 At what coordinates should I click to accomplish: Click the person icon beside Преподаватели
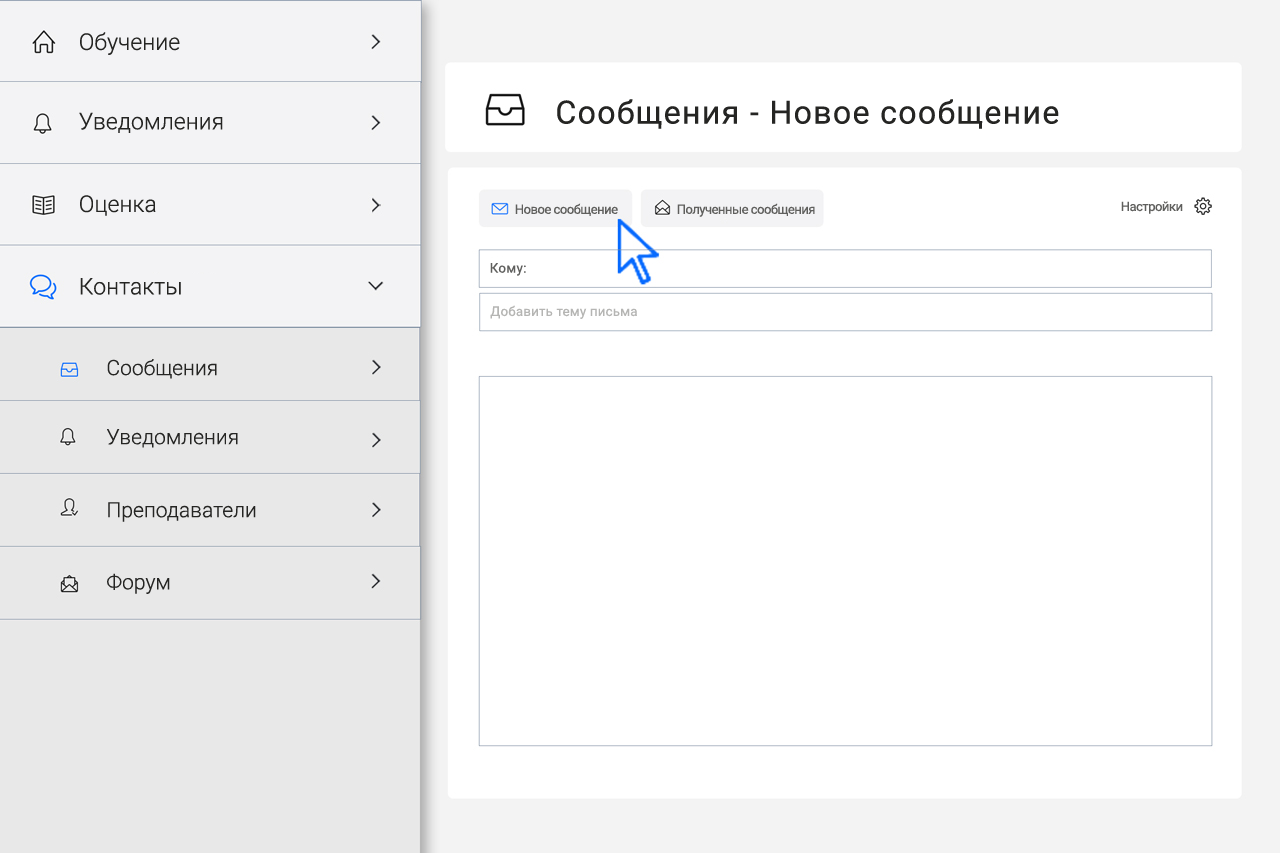click(x=69, y=509)
